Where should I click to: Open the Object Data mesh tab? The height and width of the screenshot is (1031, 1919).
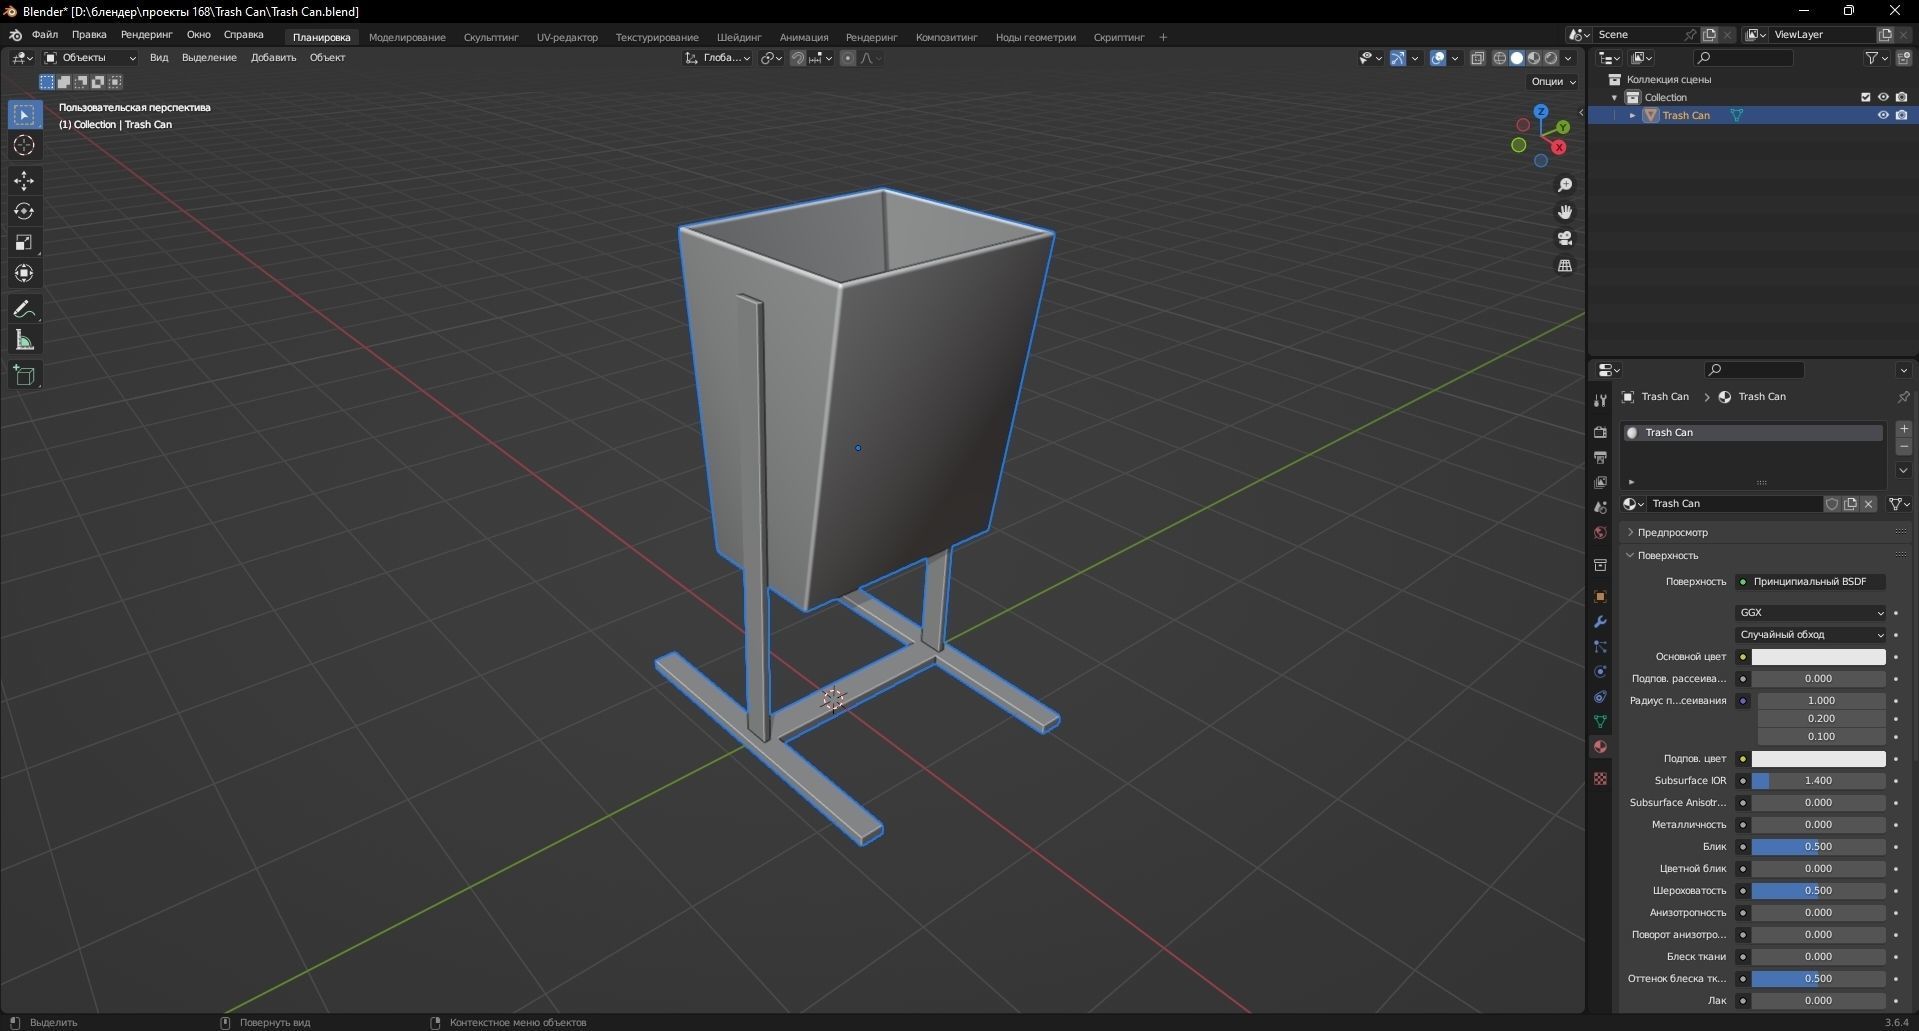click(1600, 721)
